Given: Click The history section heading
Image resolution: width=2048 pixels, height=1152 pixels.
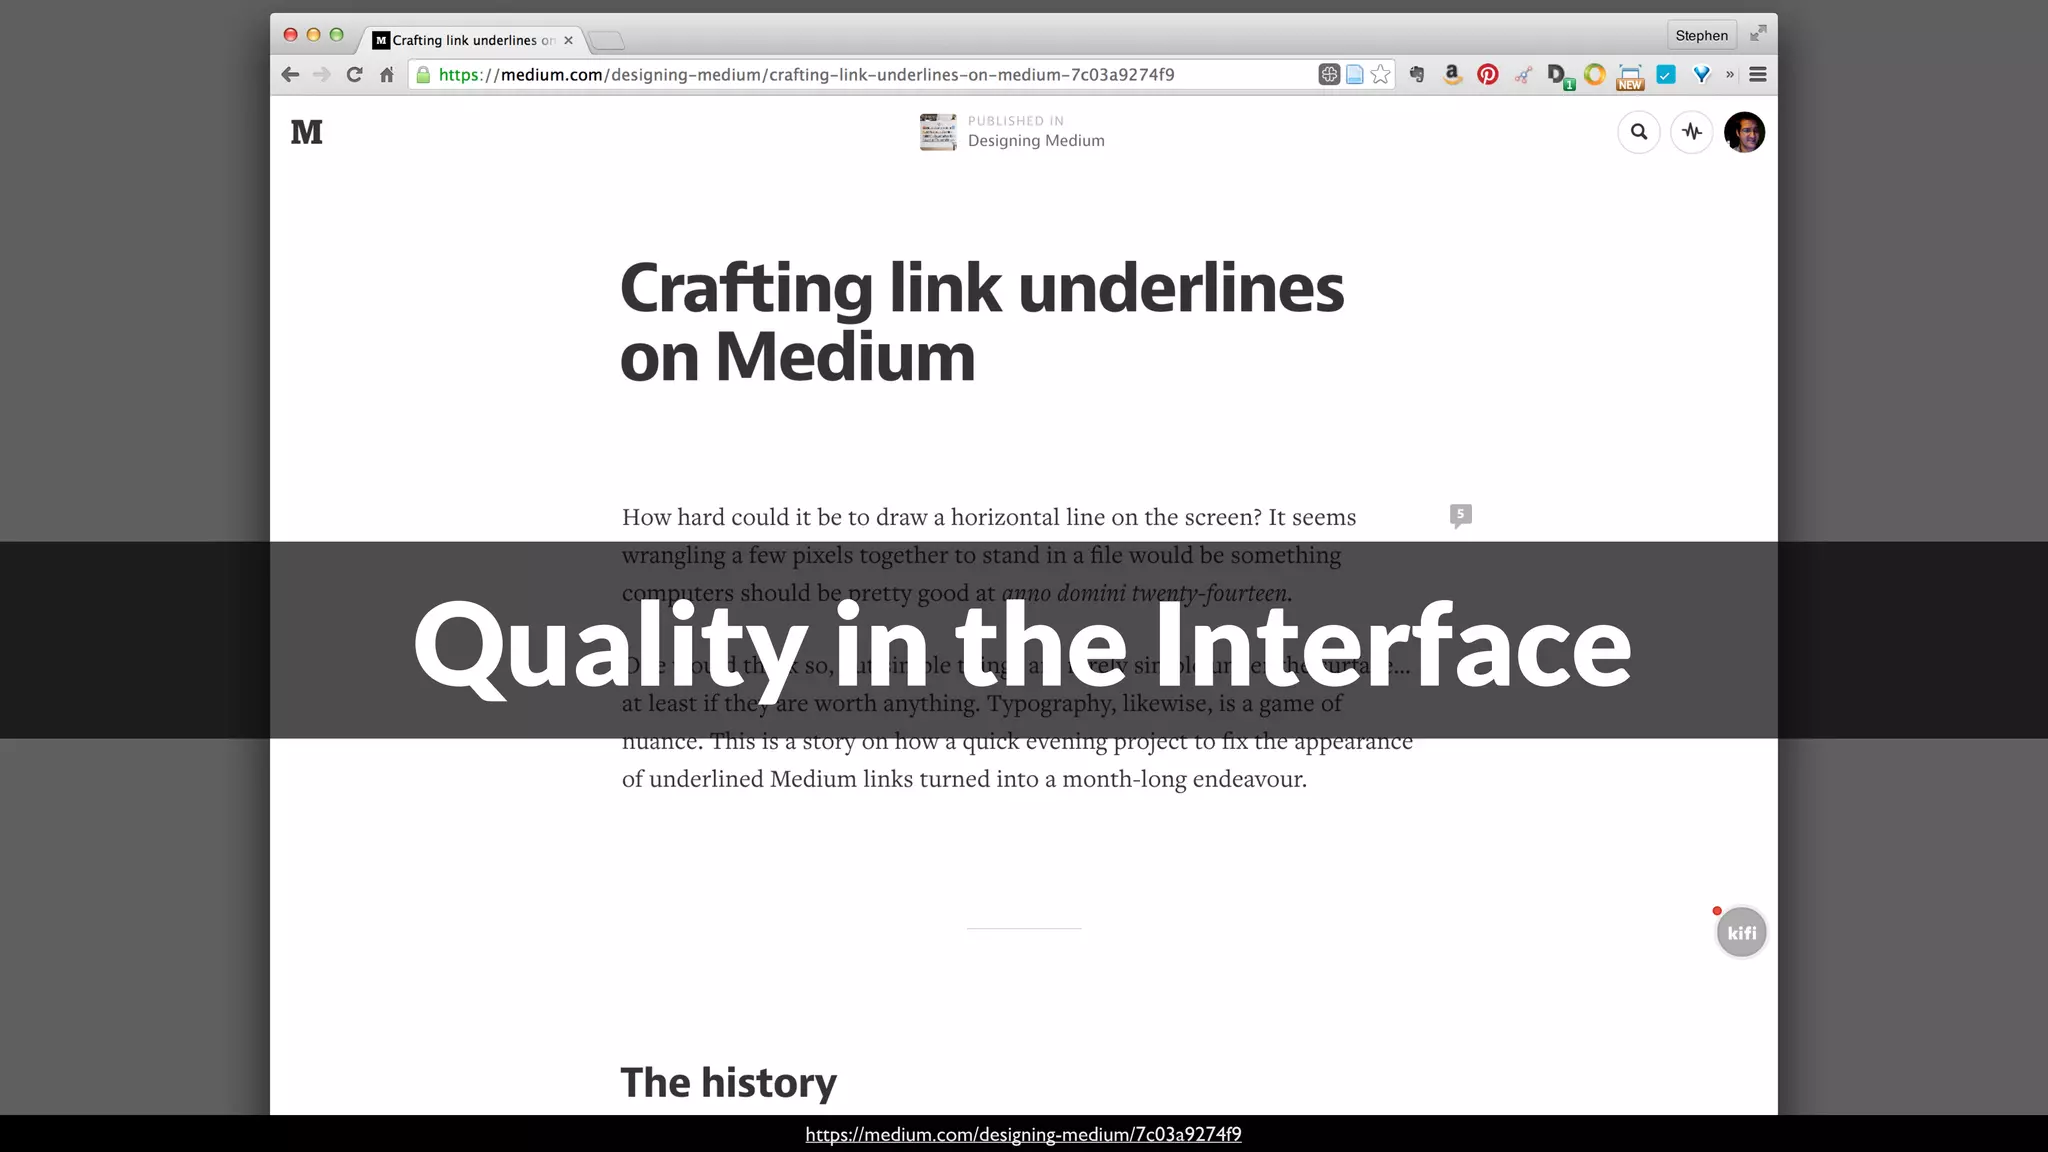Looking at the screenshot, I should [x=728, y=1082].
